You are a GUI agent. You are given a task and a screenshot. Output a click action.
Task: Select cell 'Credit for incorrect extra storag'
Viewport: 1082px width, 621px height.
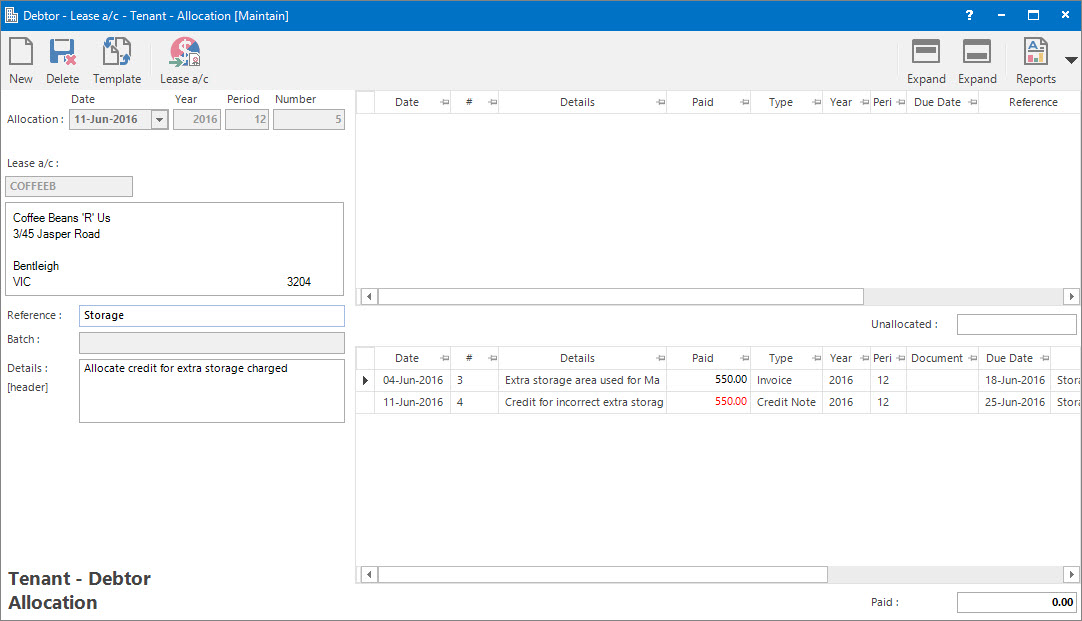pyautogui.click(x=582, y=402)
